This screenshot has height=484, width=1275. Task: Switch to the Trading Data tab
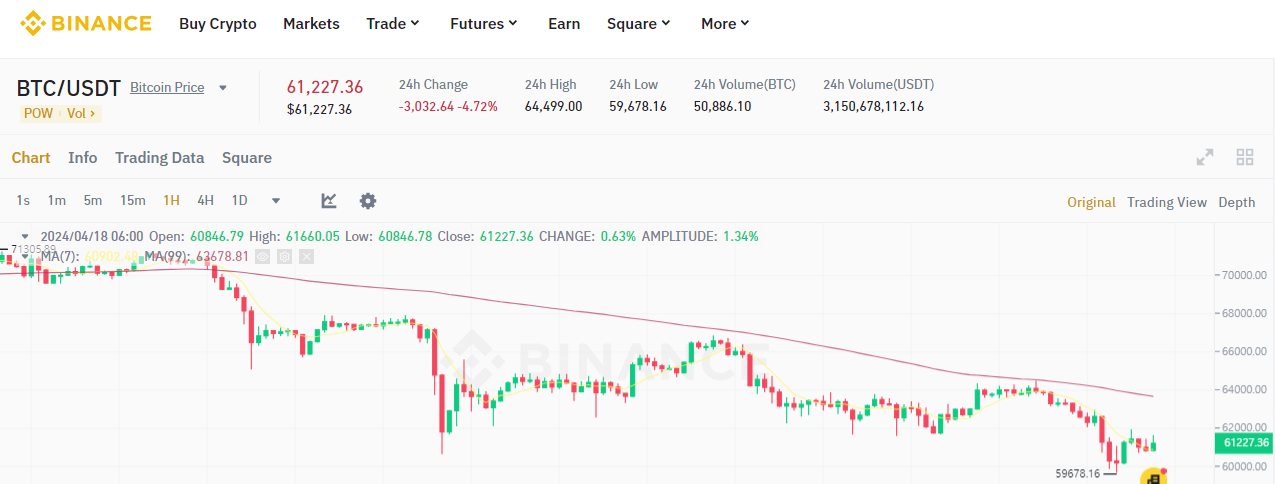159,158
